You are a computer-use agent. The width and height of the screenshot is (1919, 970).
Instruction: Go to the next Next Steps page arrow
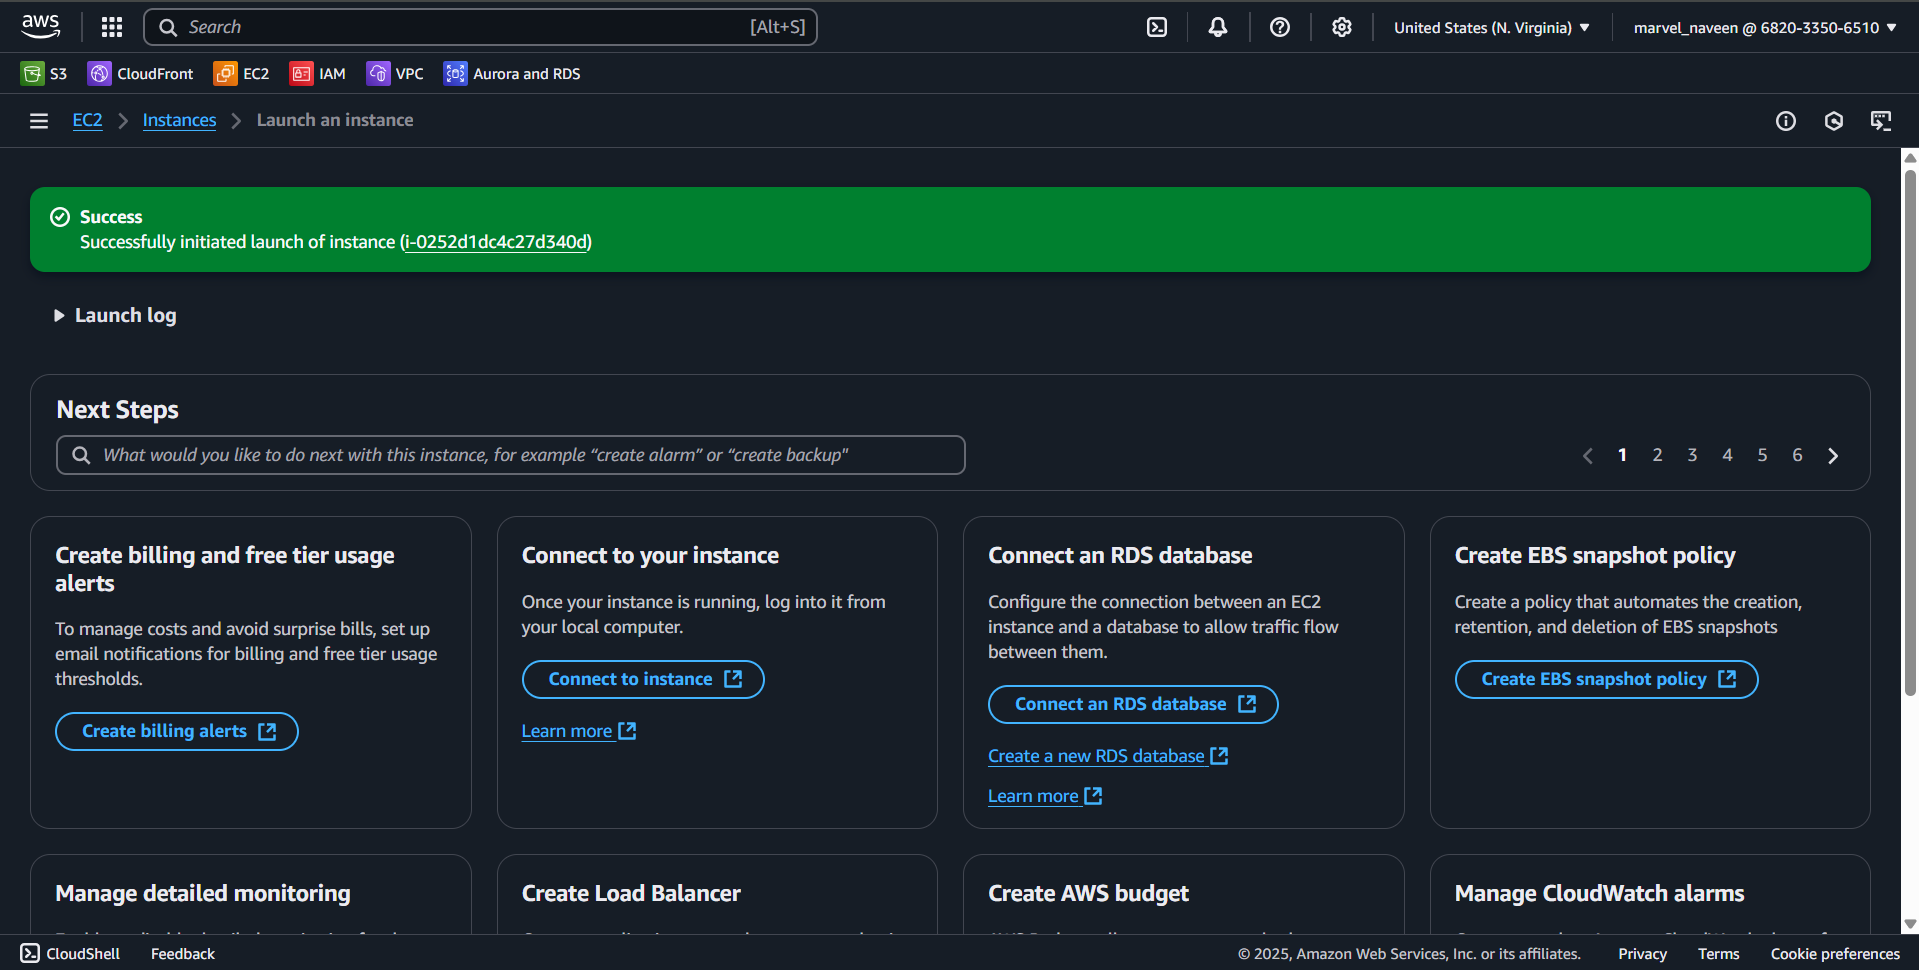pyautogui.click(x=1833, y=456)
